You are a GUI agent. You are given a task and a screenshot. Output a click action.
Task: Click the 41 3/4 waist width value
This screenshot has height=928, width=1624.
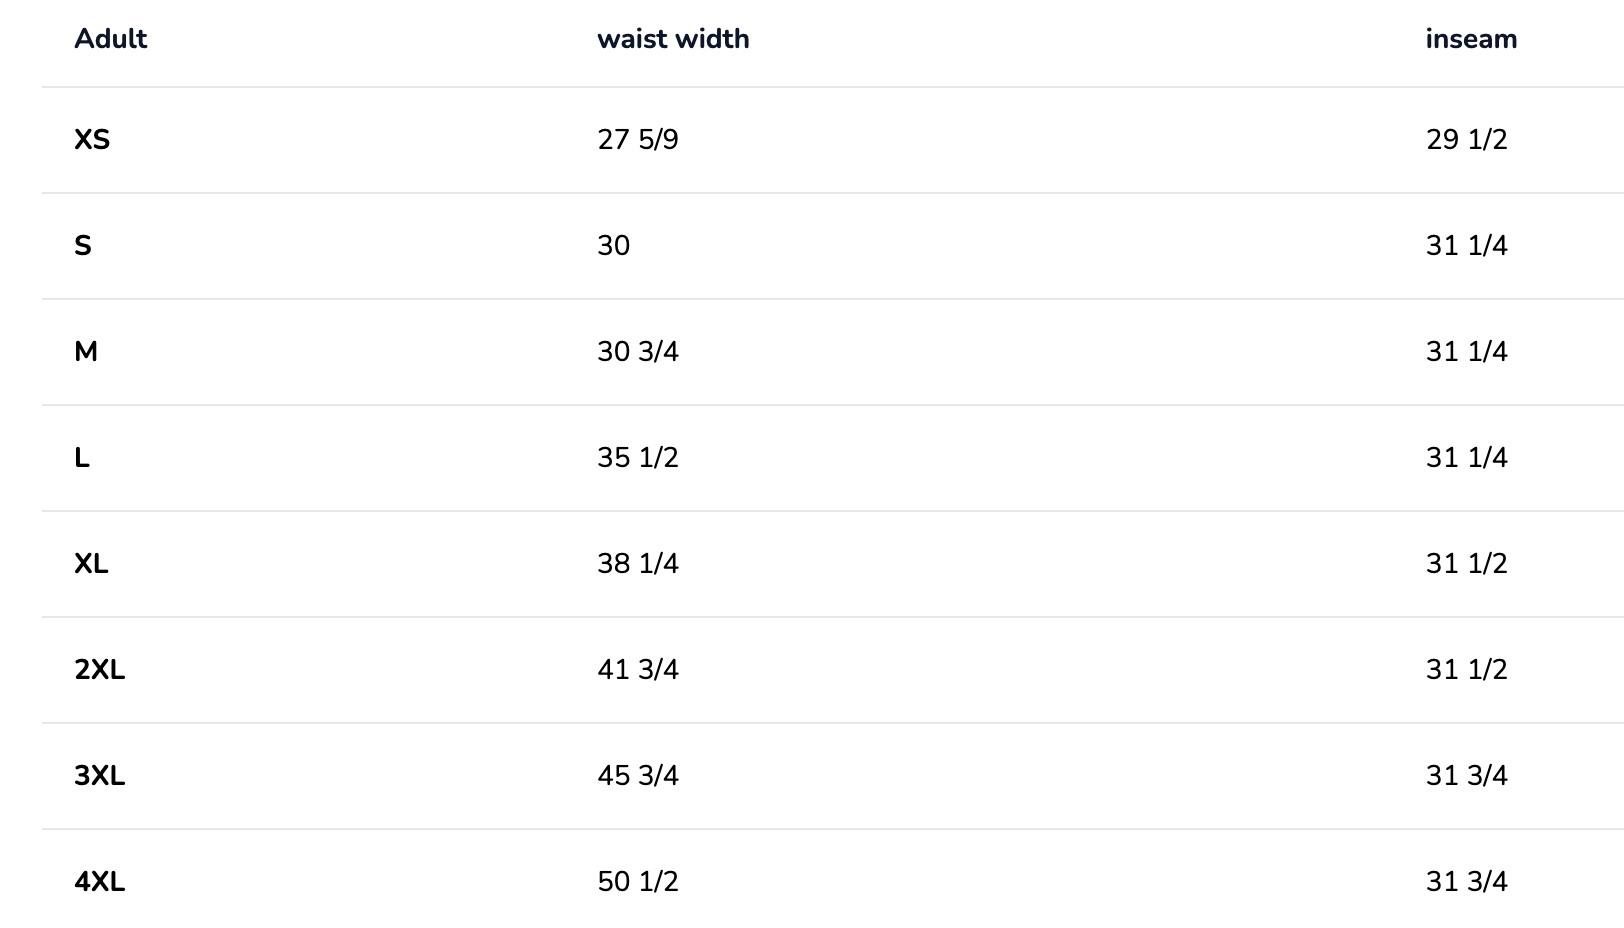pyautogui.click(x=638, y=670)
